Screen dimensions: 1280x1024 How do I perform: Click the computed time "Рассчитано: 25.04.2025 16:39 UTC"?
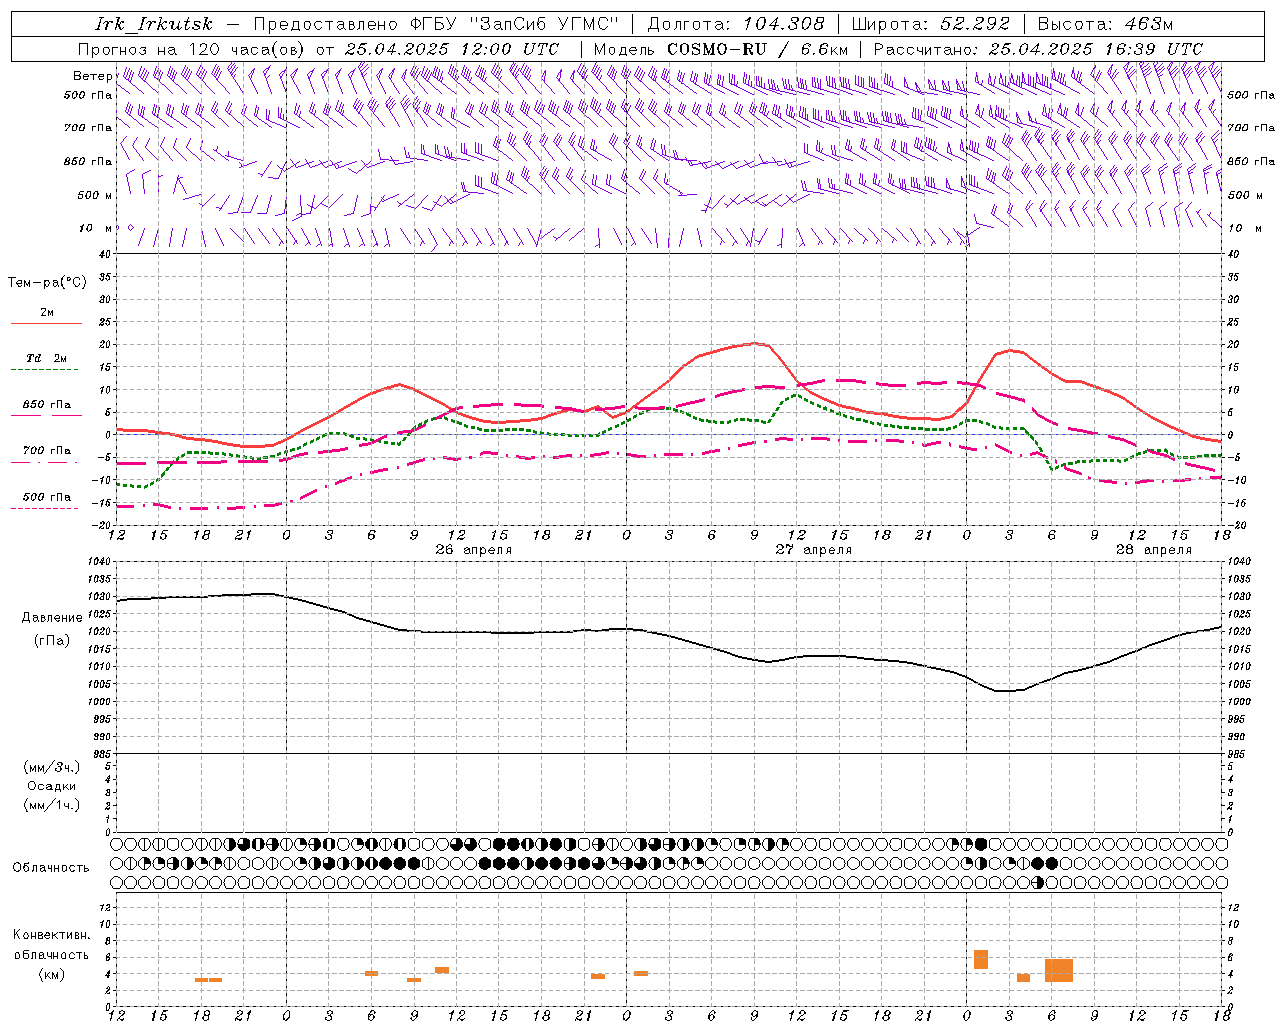(x=1038, y=49)
